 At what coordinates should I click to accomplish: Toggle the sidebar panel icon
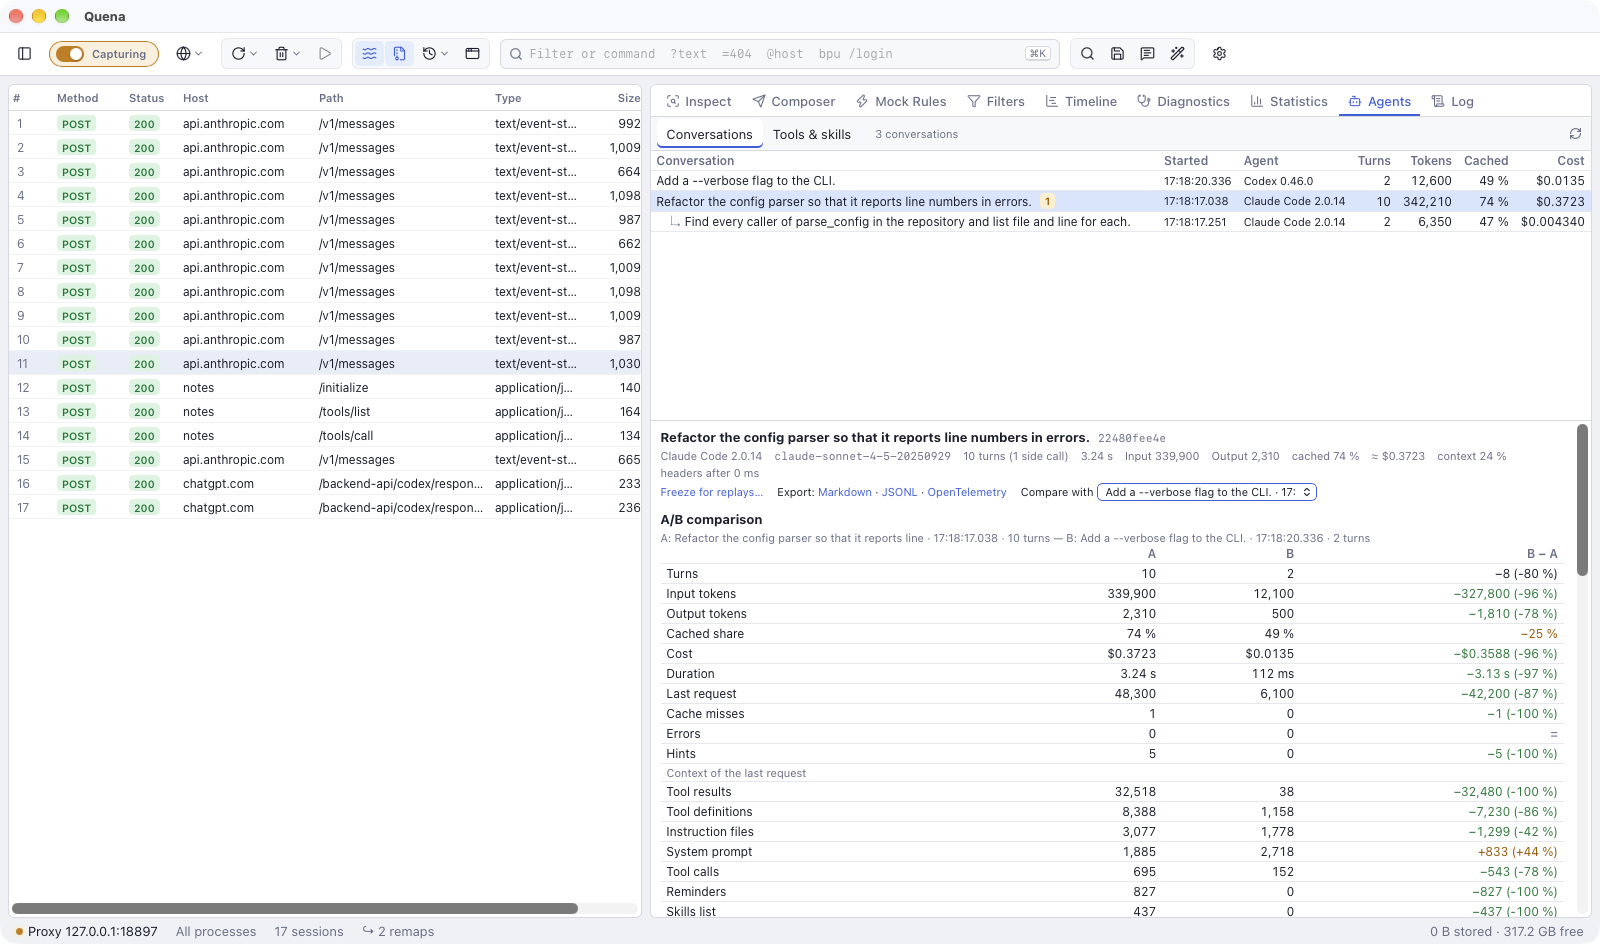click(x=25, y=54)
